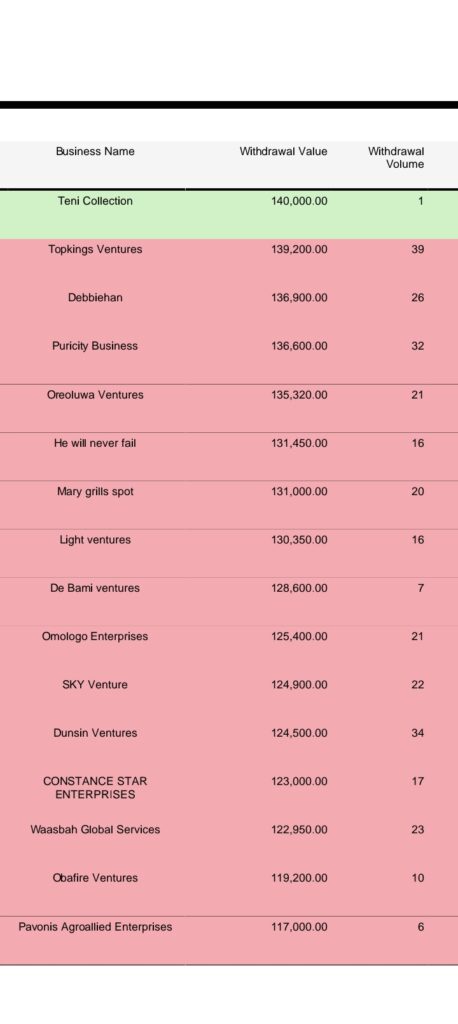Click the Obafire Ventures entry
458x1024 pixels.
coord(95,878)
